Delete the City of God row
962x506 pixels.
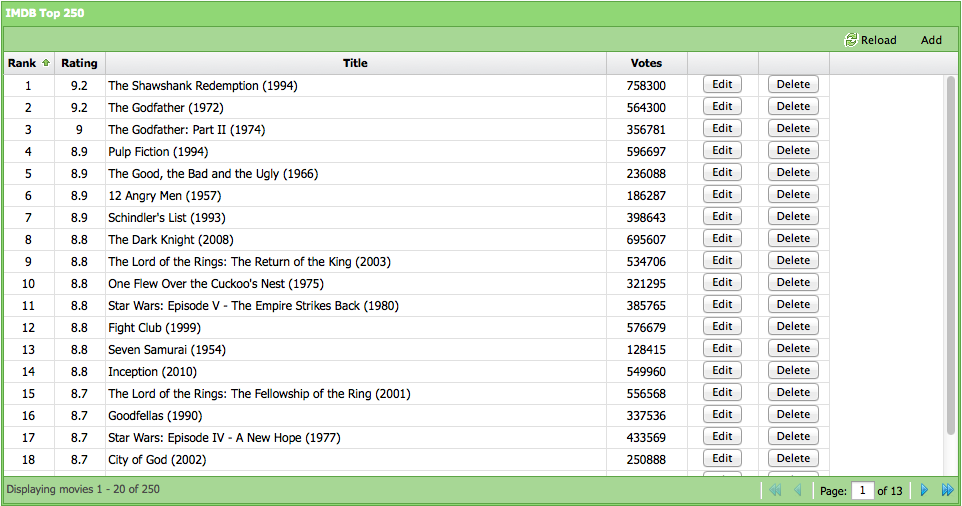pyautogui.click(x=793, y=459)
